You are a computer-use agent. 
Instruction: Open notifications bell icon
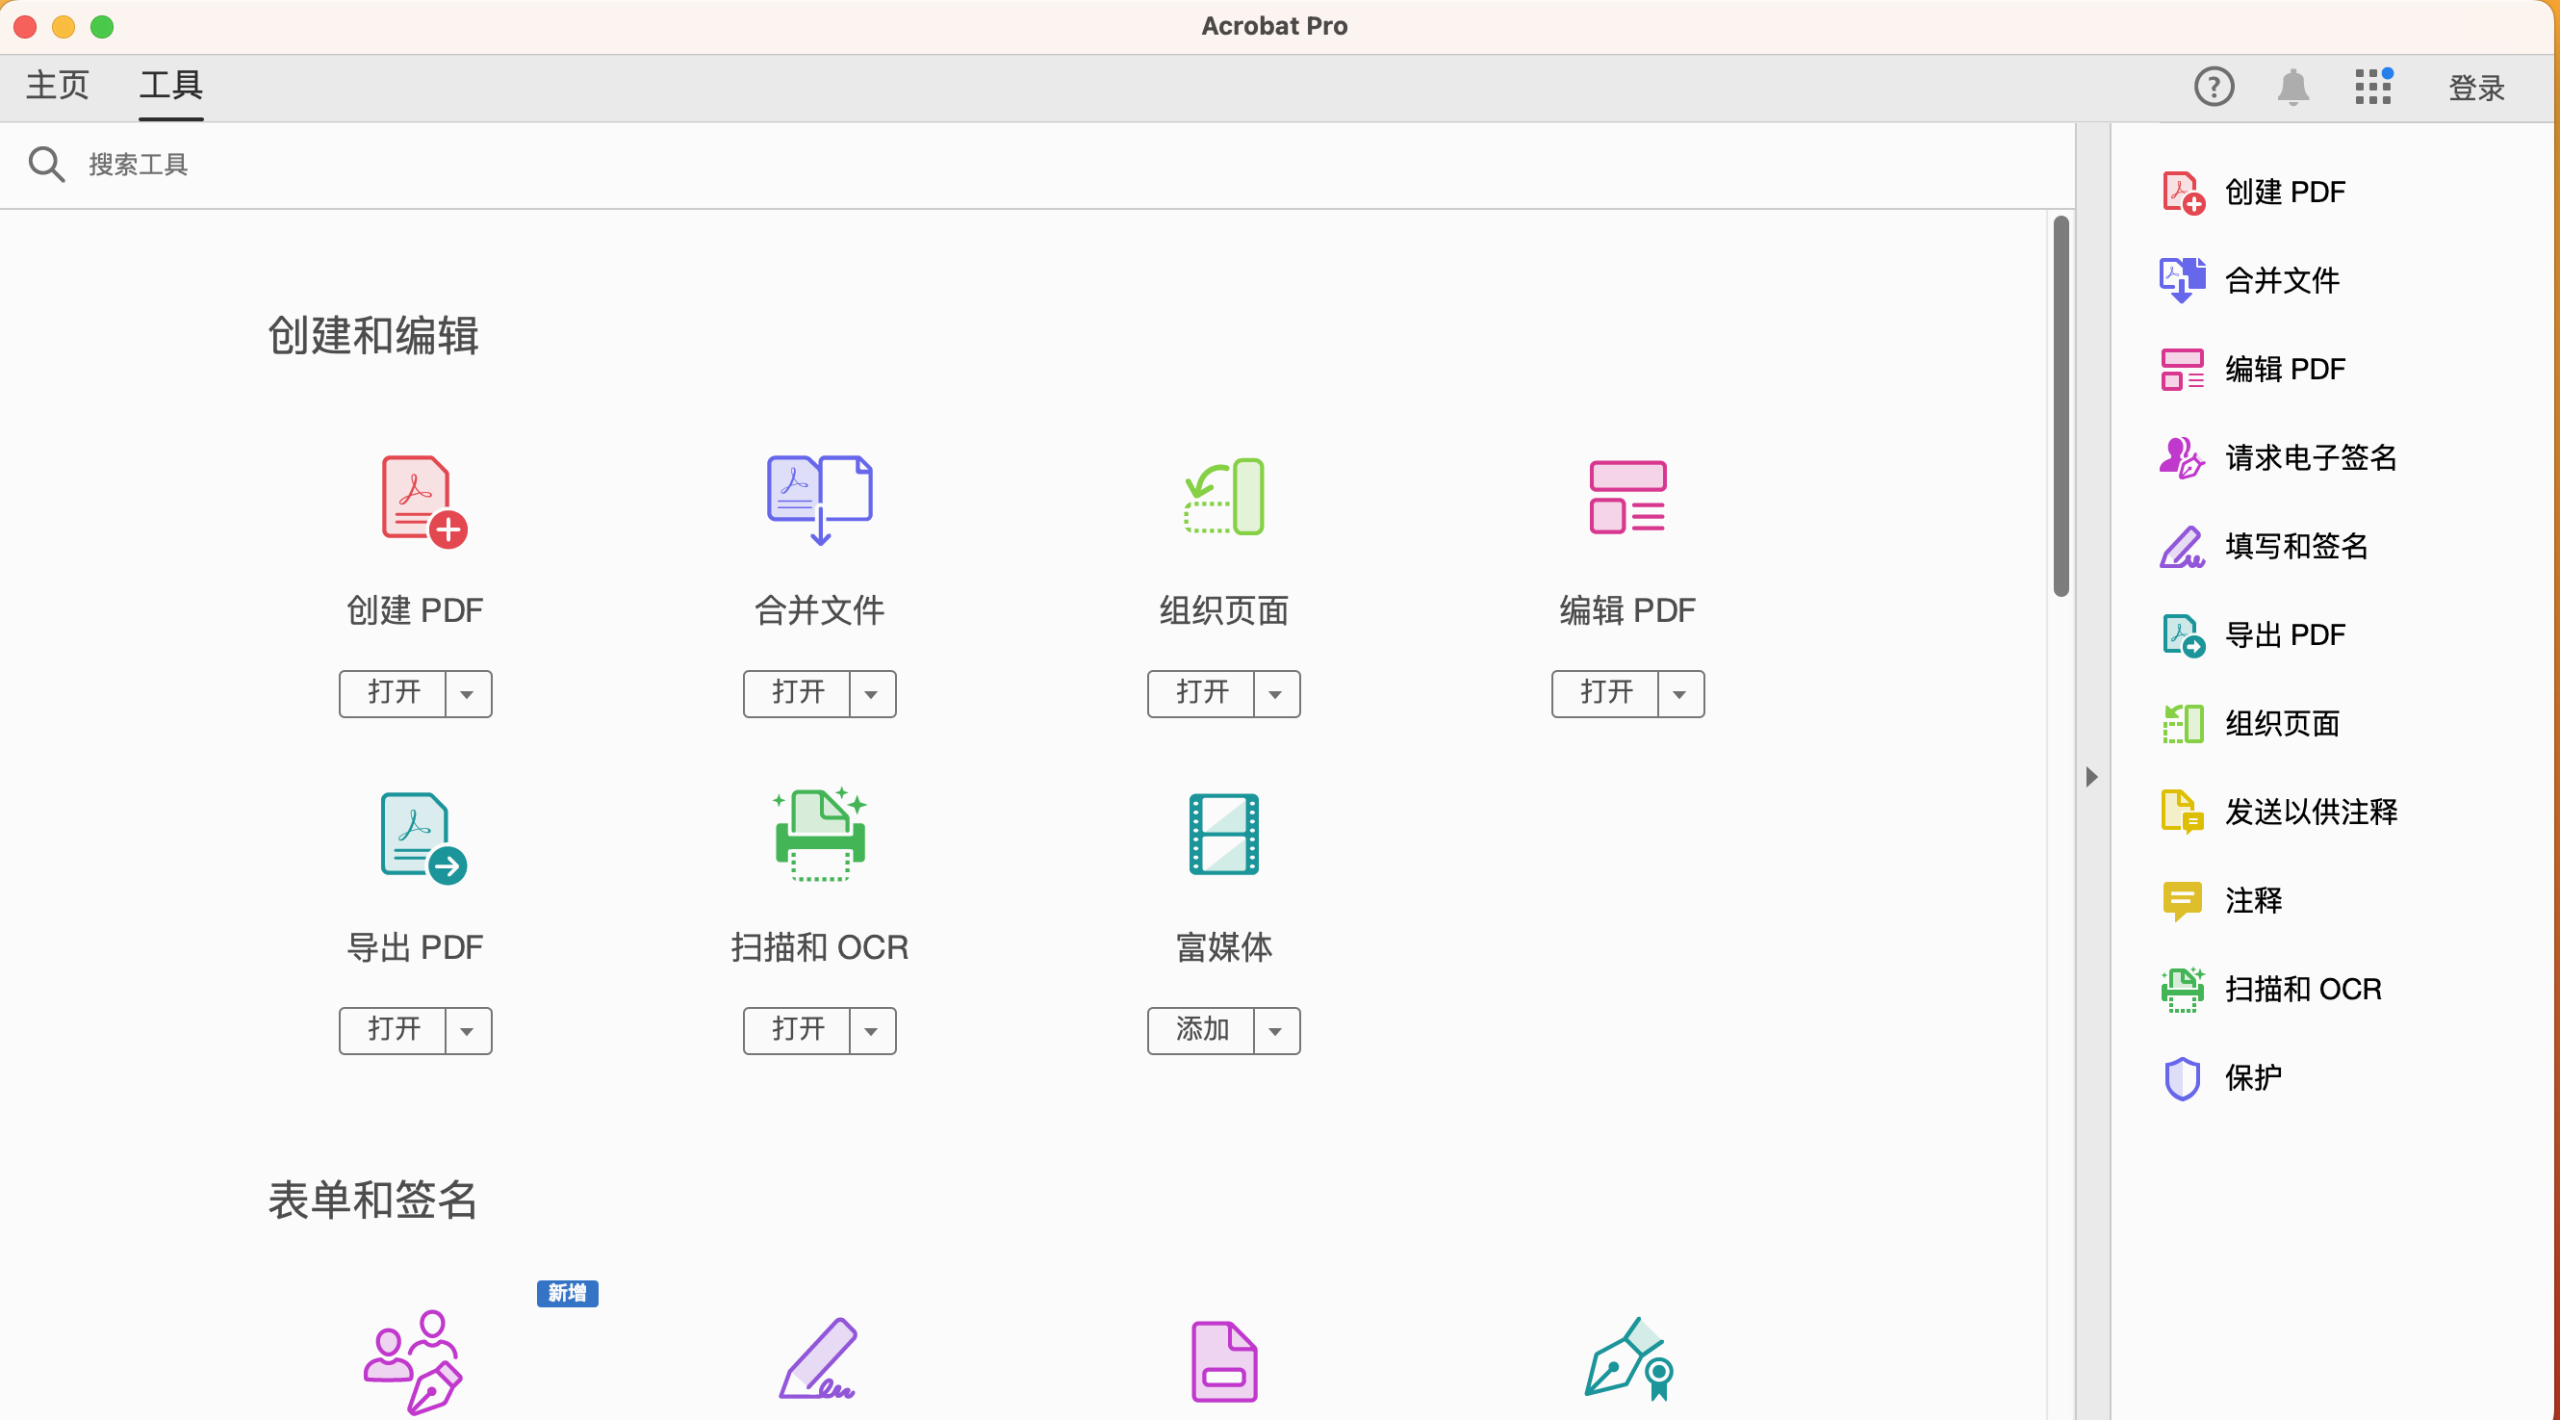pyautogui.click(x=2292, y=87)
